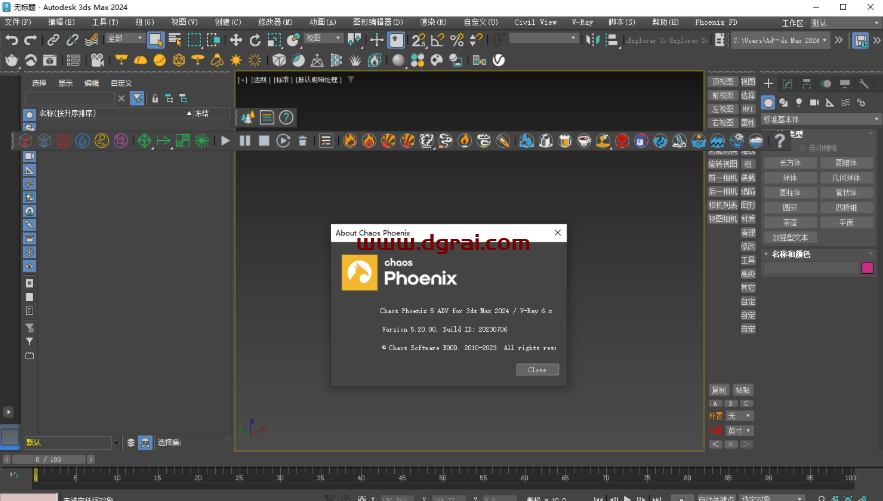The image size is (883, 501).
Task: Open the Modify tab in command panel
Action: [x=787, y=84]
